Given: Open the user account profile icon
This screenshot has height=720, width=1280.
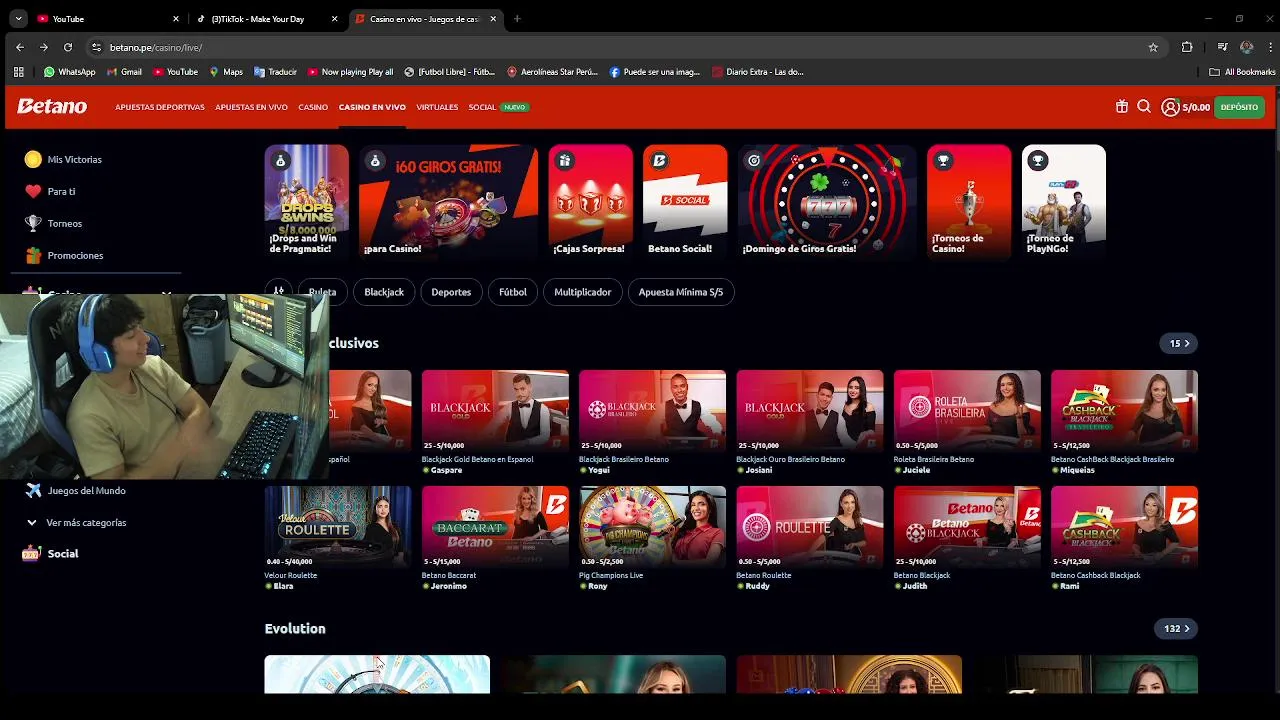Looking at the screenshot, I should coord(1170,107).
